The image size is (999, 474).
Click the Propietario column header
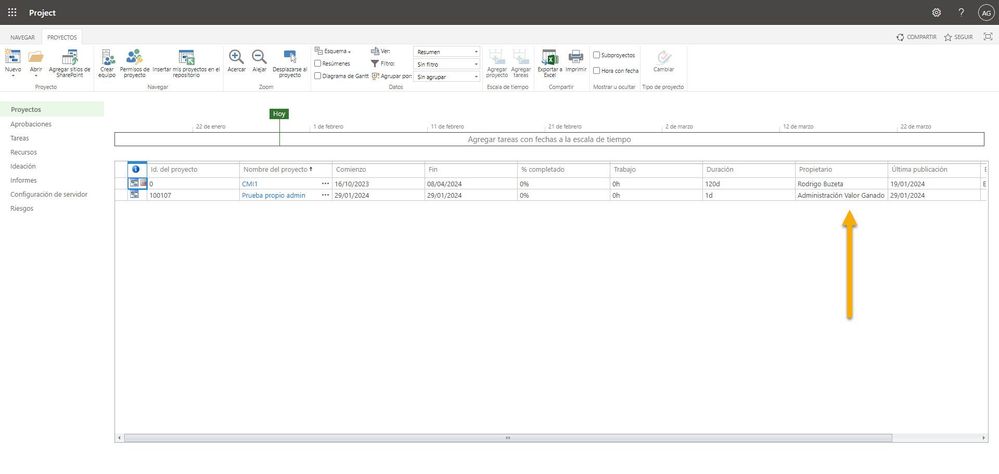tap(841, 169)
